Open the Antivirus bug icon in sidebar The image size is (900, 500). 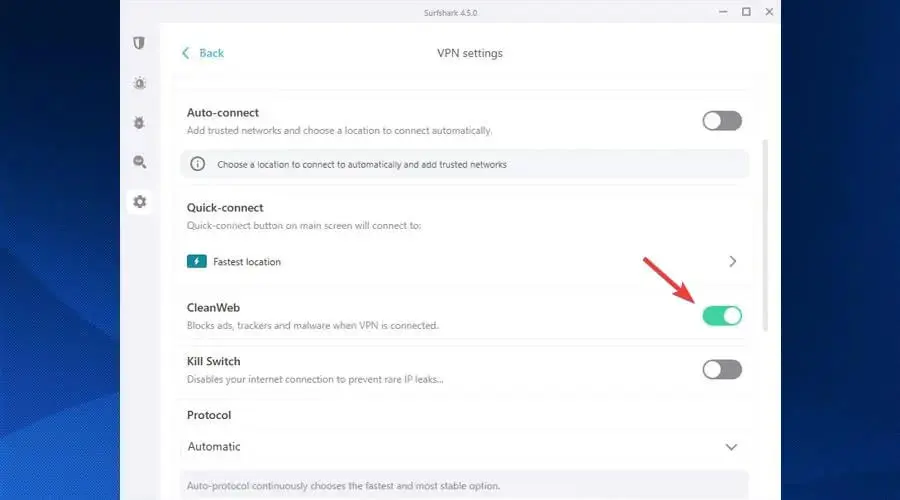click(x=139, y=122)
